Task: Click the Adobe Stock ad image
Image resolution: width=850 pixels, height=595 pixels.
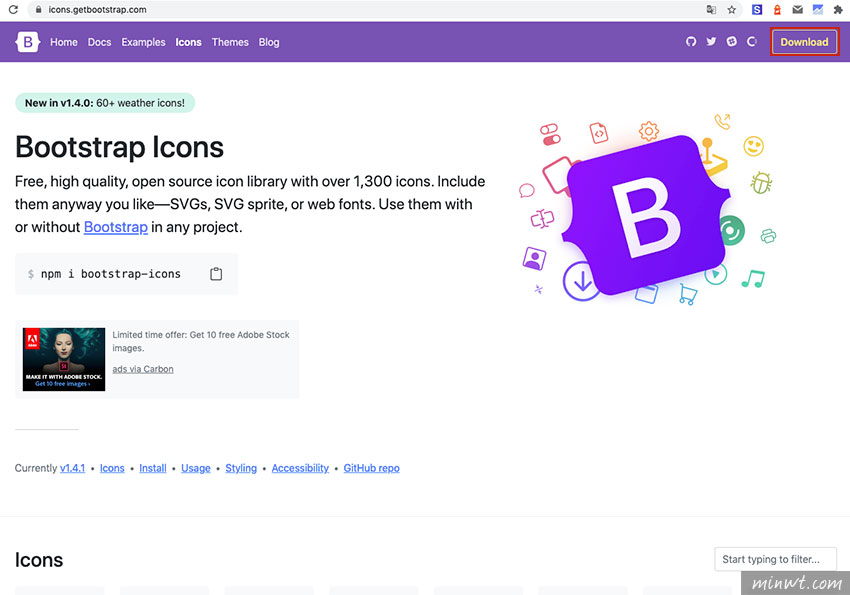Action: point(64,359)
